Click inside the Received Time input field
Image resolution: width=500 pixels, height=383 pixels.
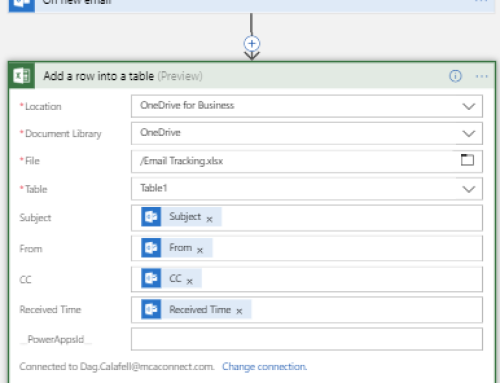click(x=307, y=310)
